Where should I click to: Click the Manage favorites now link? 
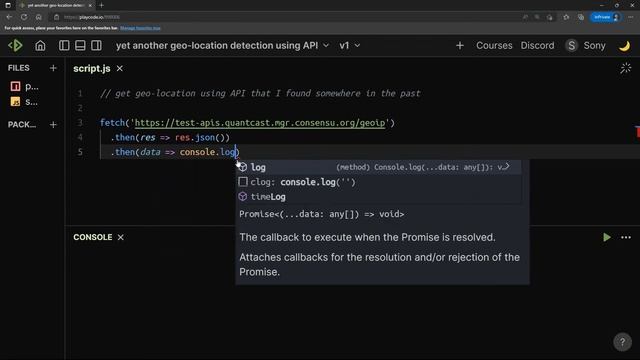click(x=140, y=28)
